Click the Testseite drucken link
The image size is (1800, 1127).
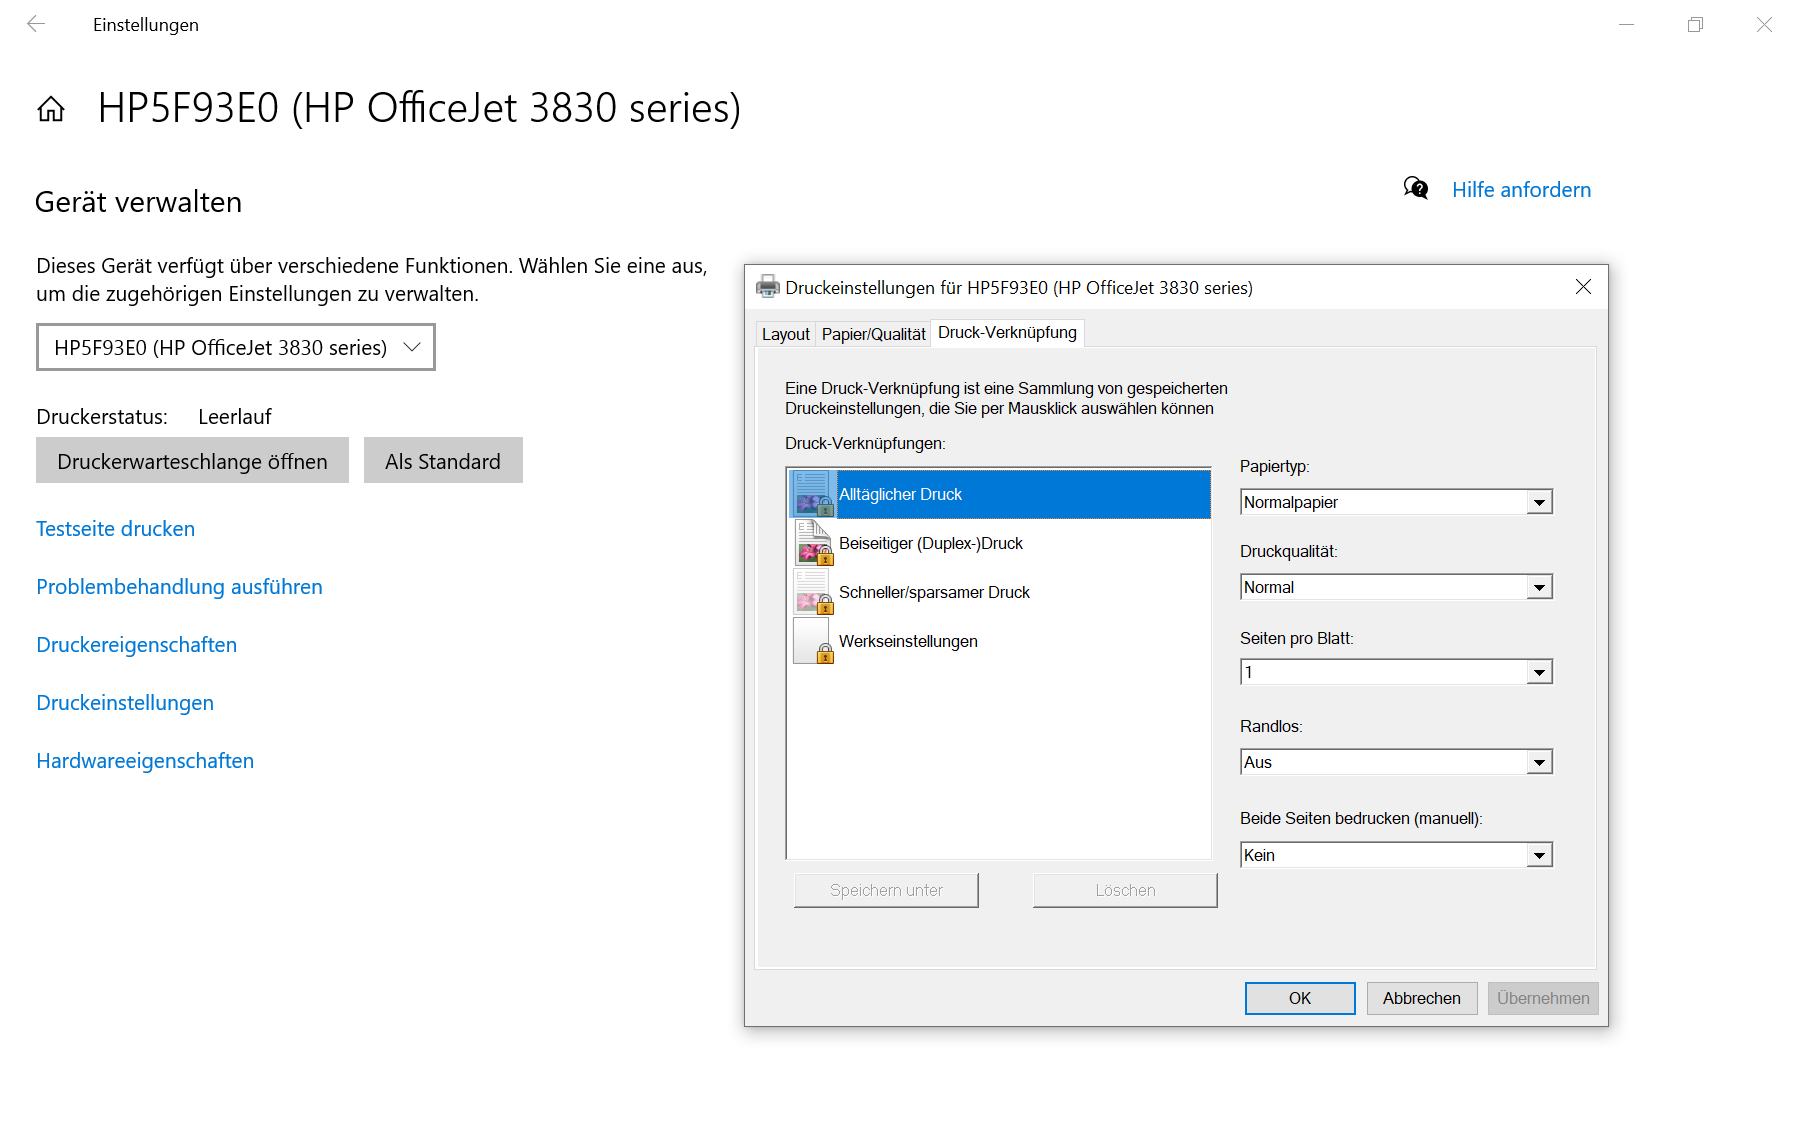tap(115, 528)
